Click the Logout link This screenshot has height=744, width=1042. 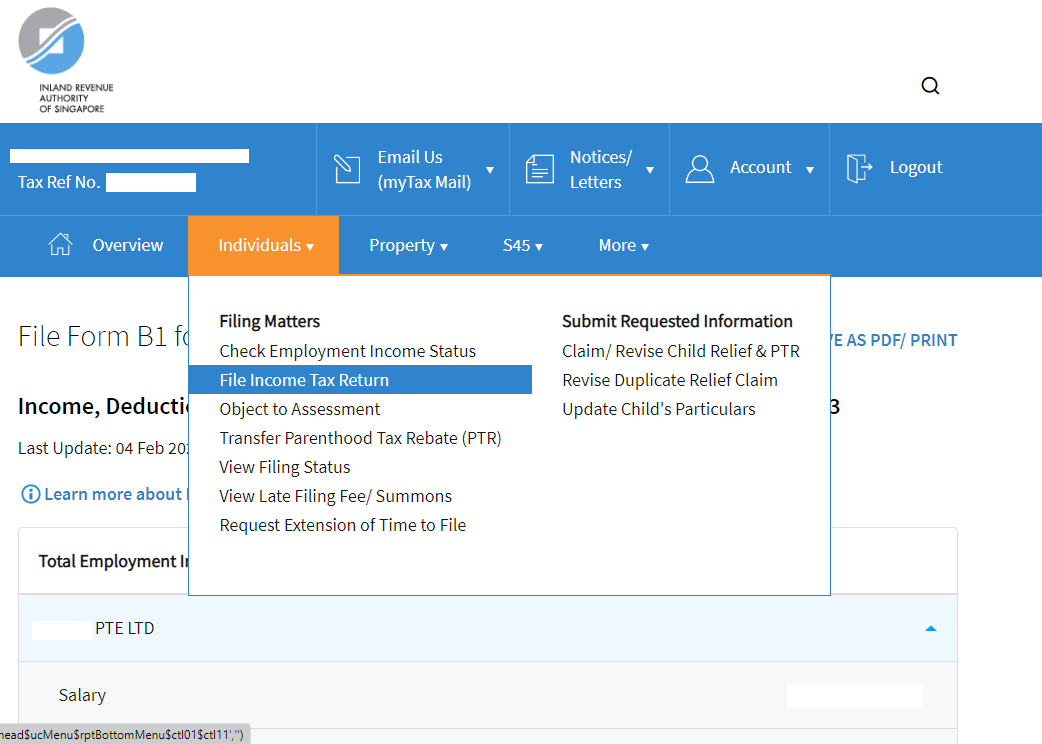click(916, 167)
